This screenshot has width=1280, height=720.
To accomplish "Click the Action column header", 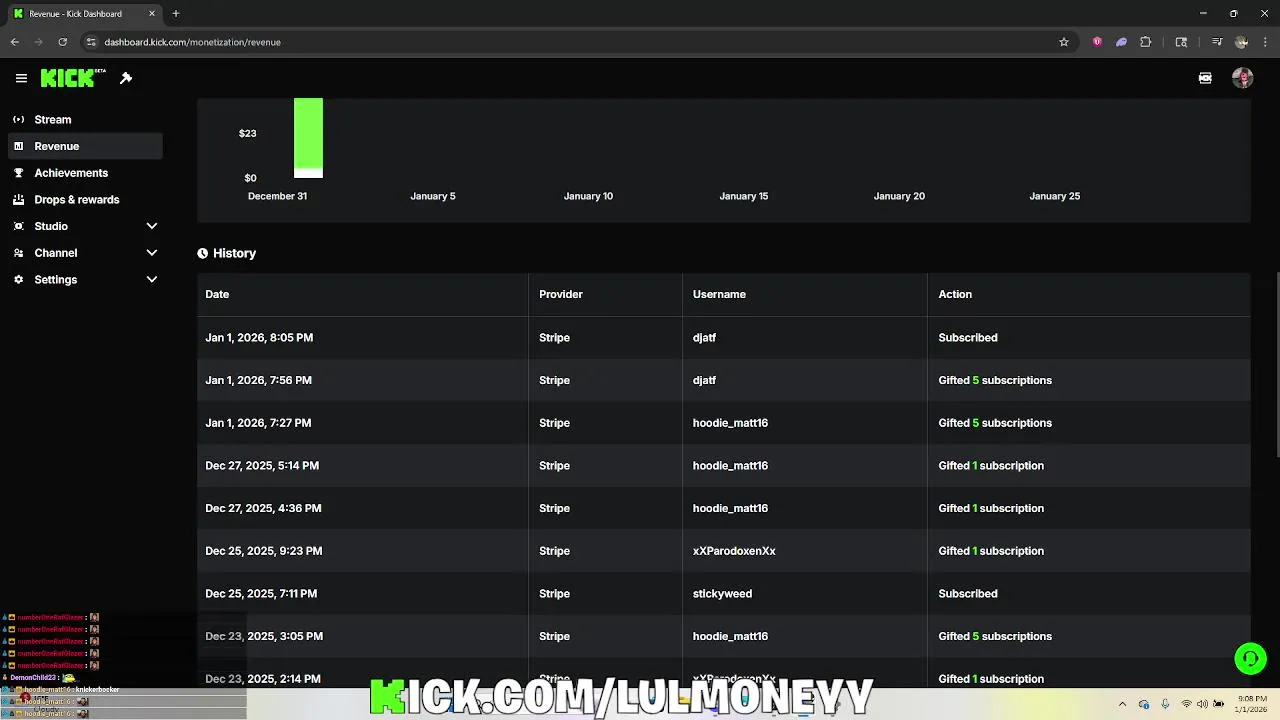I will [955, 294].
